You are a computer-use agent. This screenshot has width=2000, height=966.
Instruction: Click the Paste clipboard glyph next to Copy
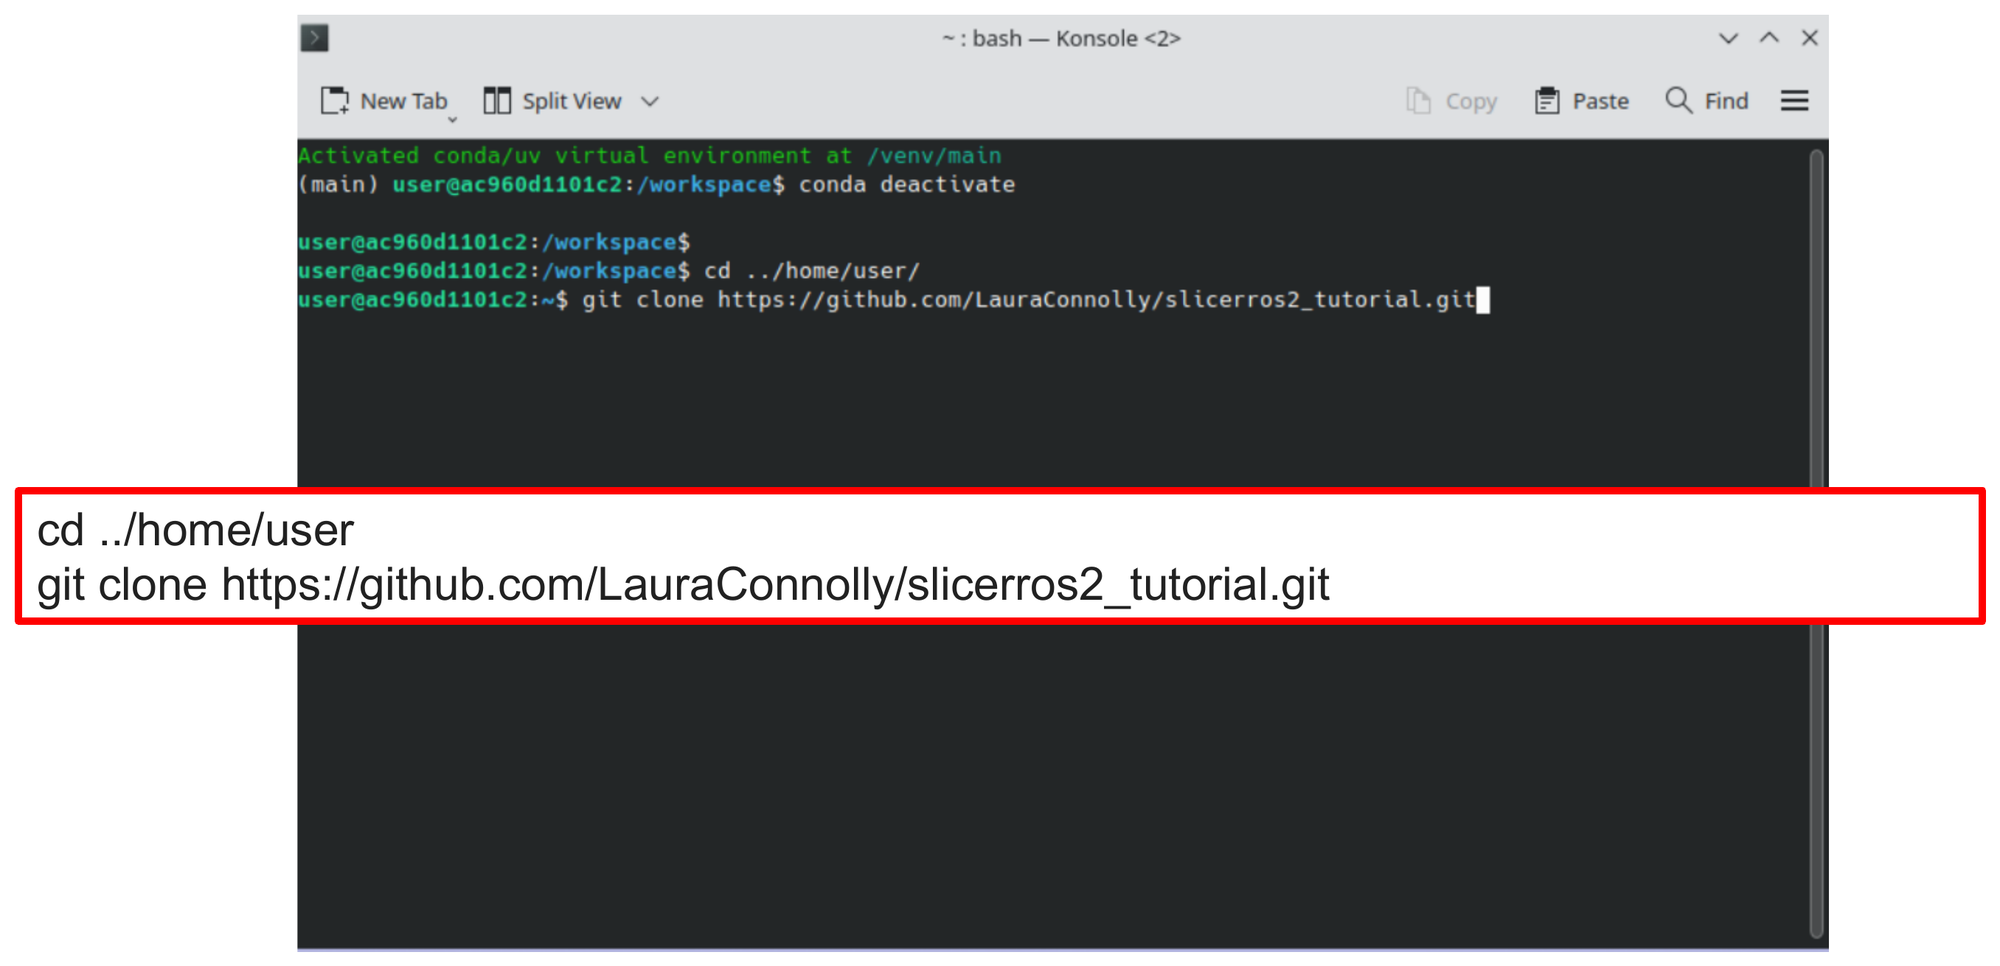click(1545, 100)
